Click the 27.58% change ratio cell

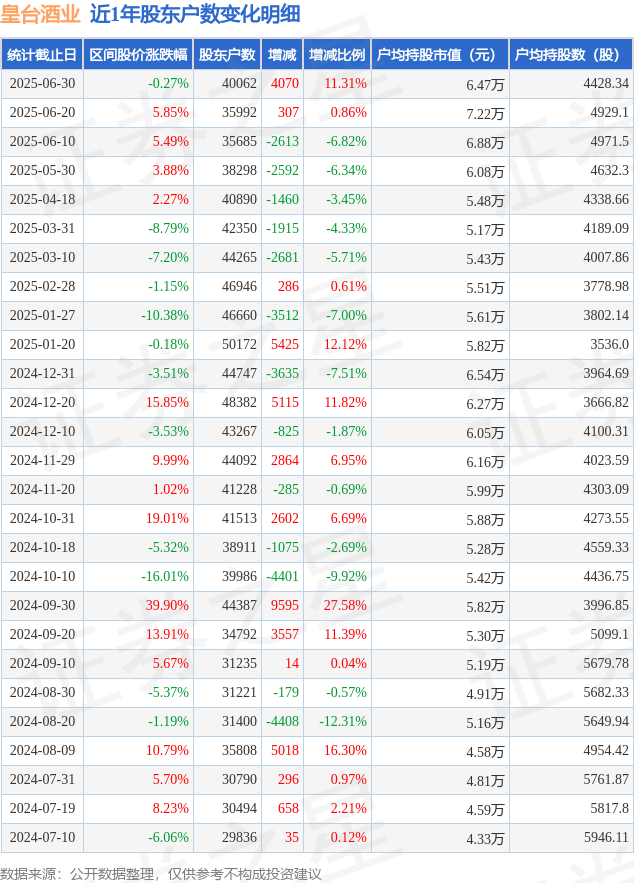[345, 605]
